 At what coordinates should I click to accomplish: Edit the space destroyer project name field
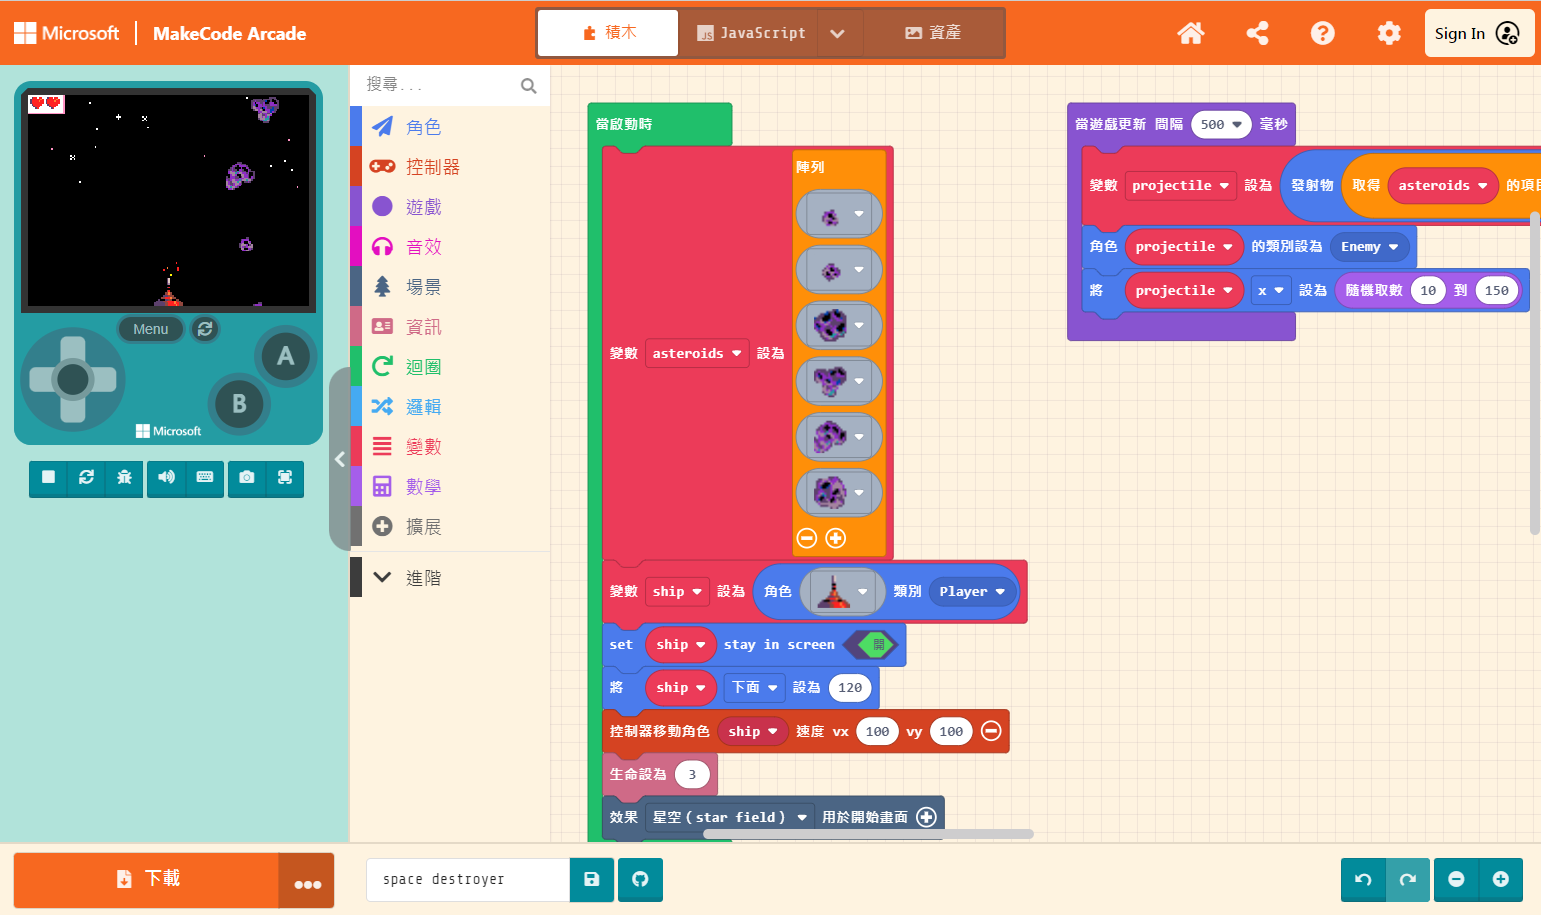(466, 879)
